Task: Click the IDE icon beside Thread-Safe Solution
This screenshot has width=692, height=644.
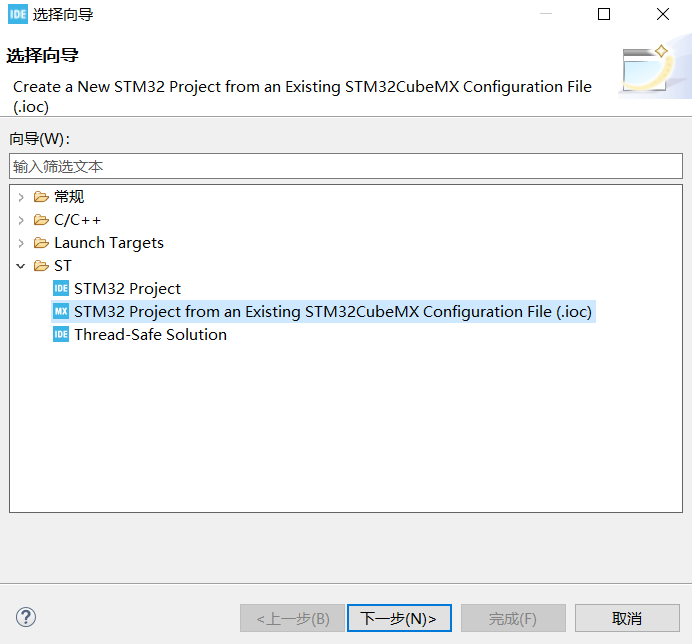Action: 61,335
